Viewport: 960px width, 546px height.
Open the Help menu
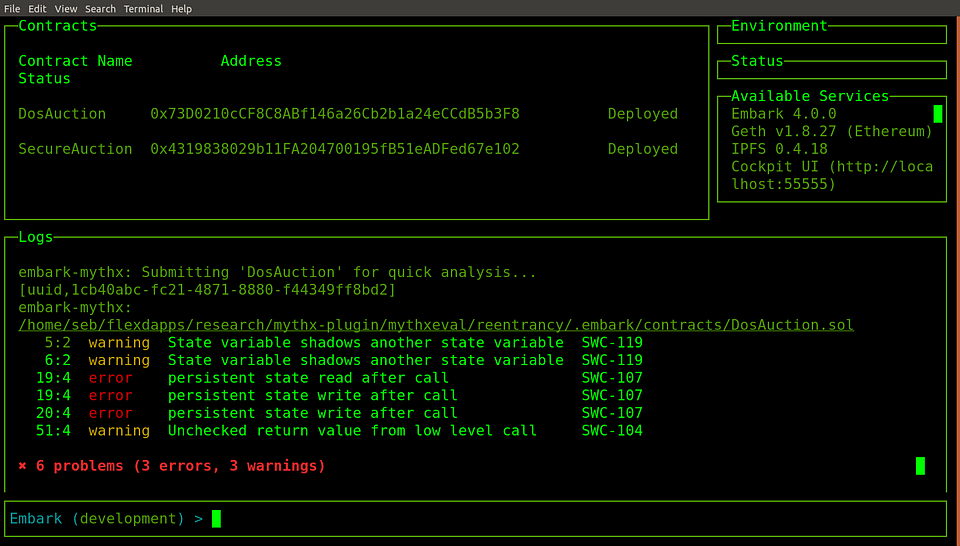pyautogui.click(x=181, y=9)
